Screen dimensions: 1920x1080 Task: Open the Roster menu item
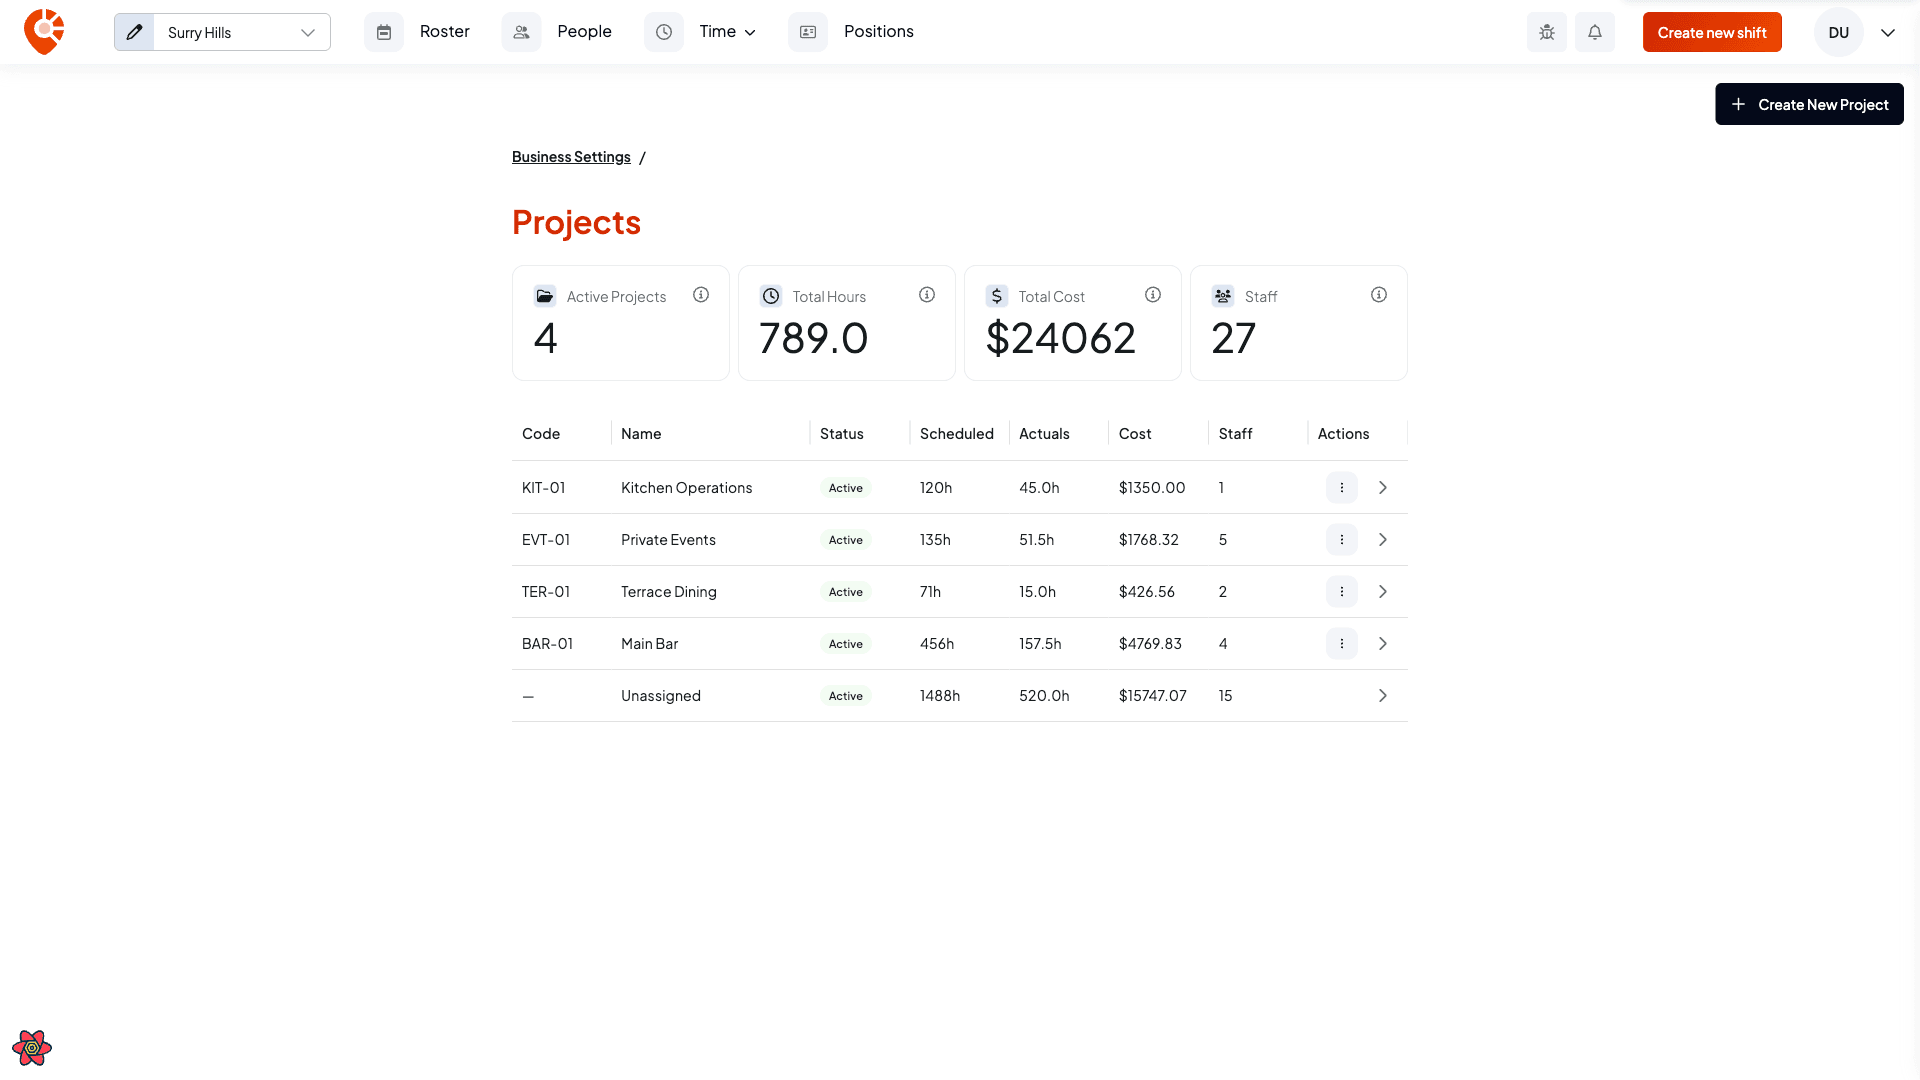click(x=445, y=32)
